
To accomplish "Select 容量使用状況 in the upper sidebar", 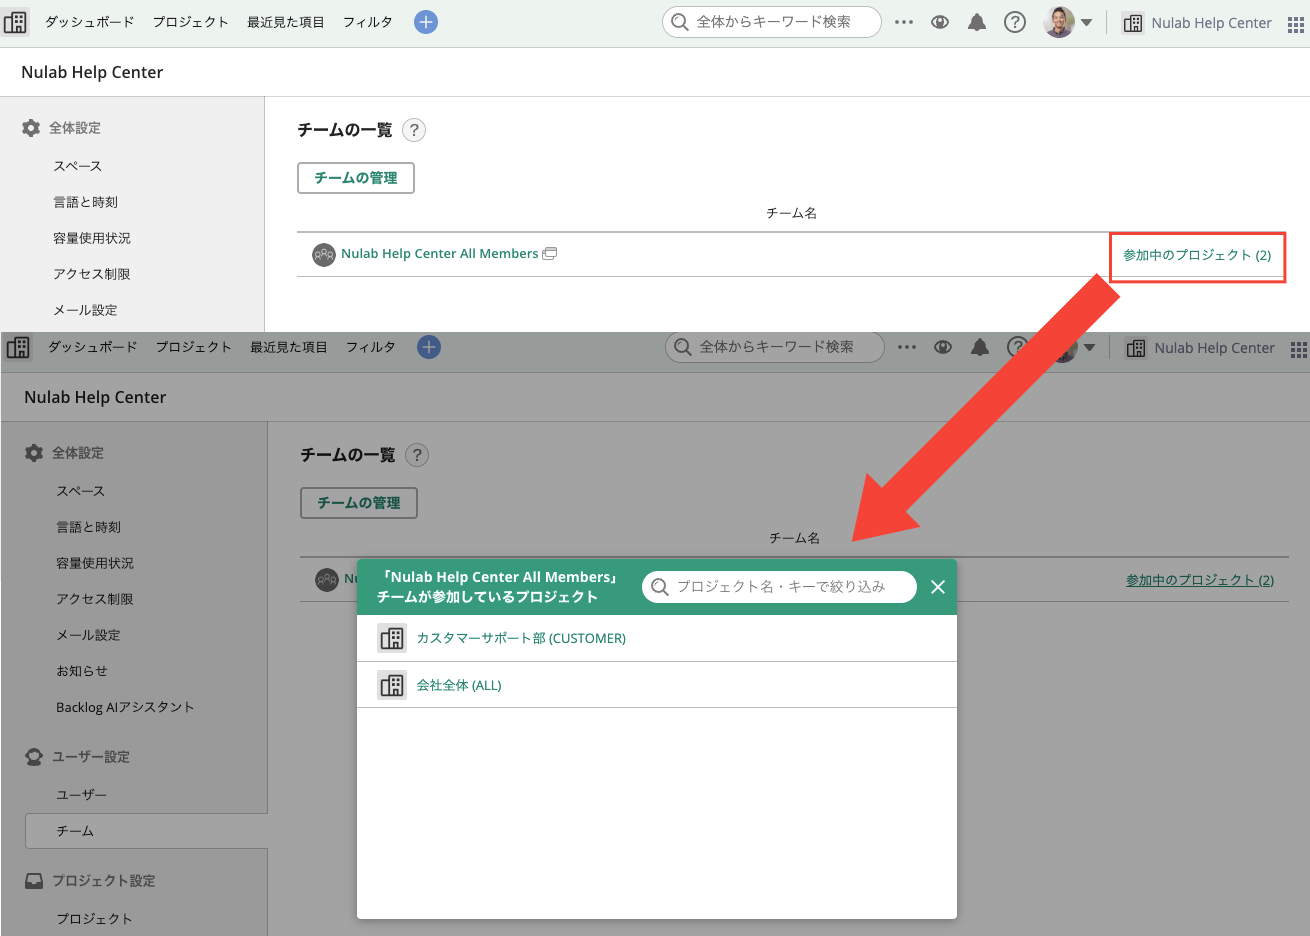I will click(92, 238).
